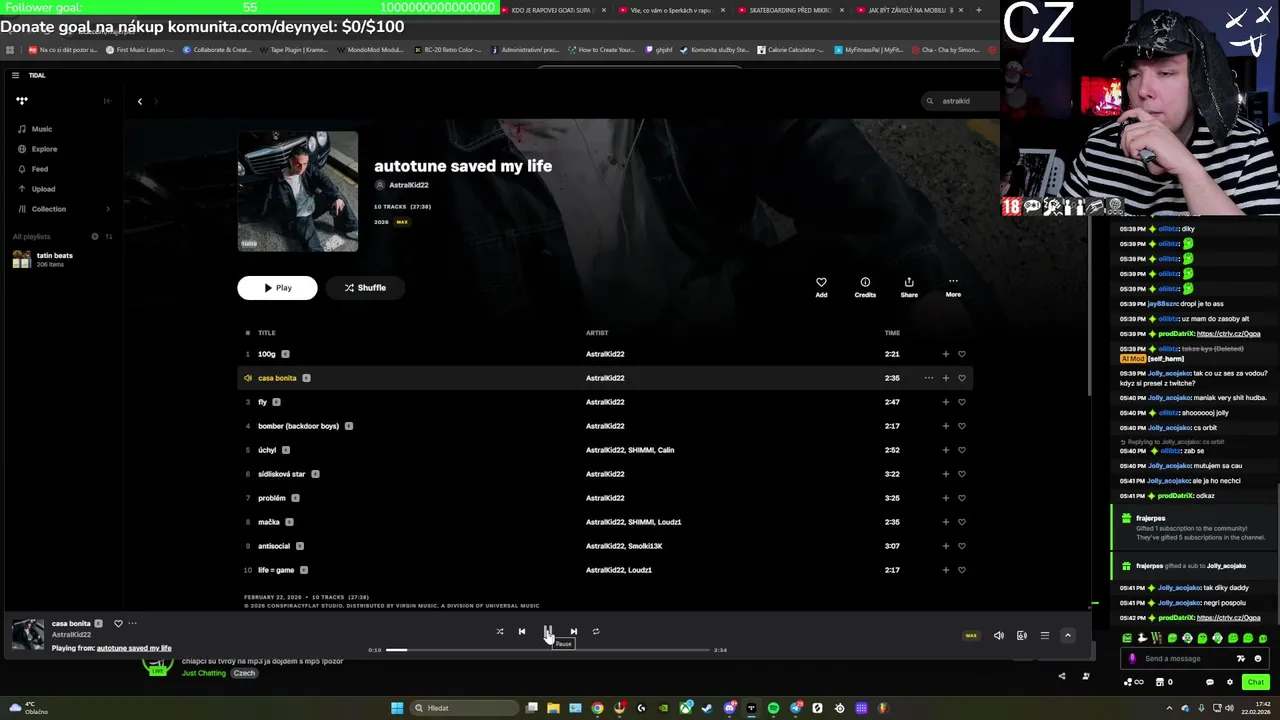
Task: Sort playlists using the sort arrows
Action: click(x=109, y=236)
